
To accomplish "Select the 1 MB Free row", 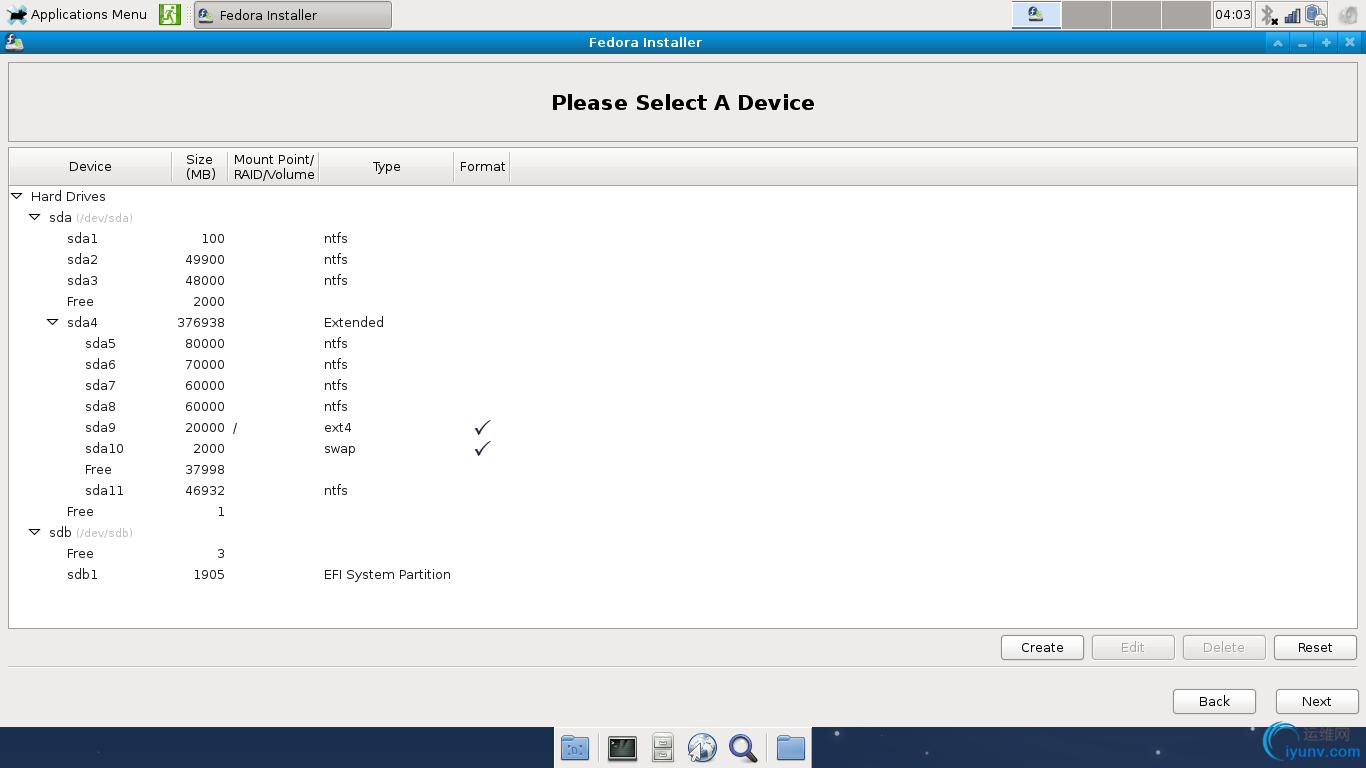I will [683, 511].
